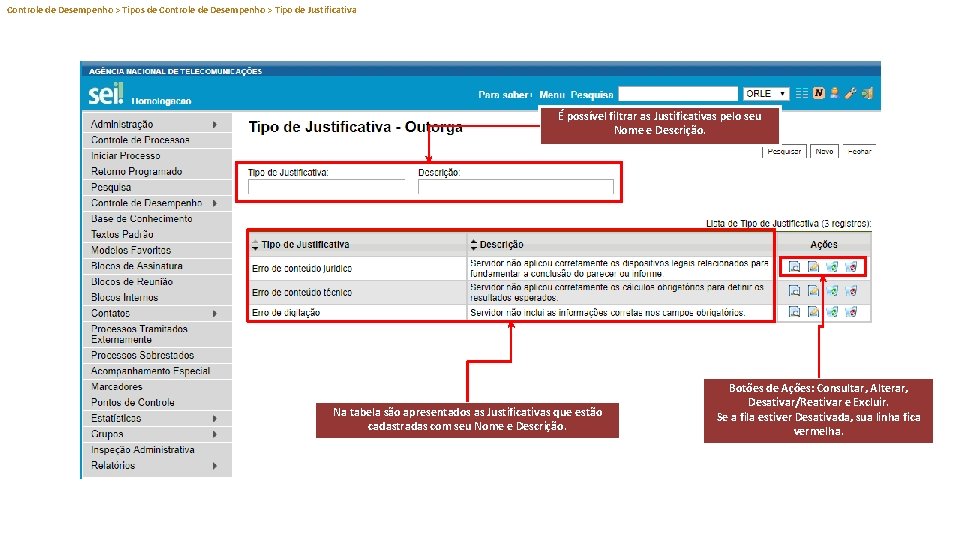
Task: Click Tipos de Controle de Desempenho breadcrumb
Action: tap(193, 10)
